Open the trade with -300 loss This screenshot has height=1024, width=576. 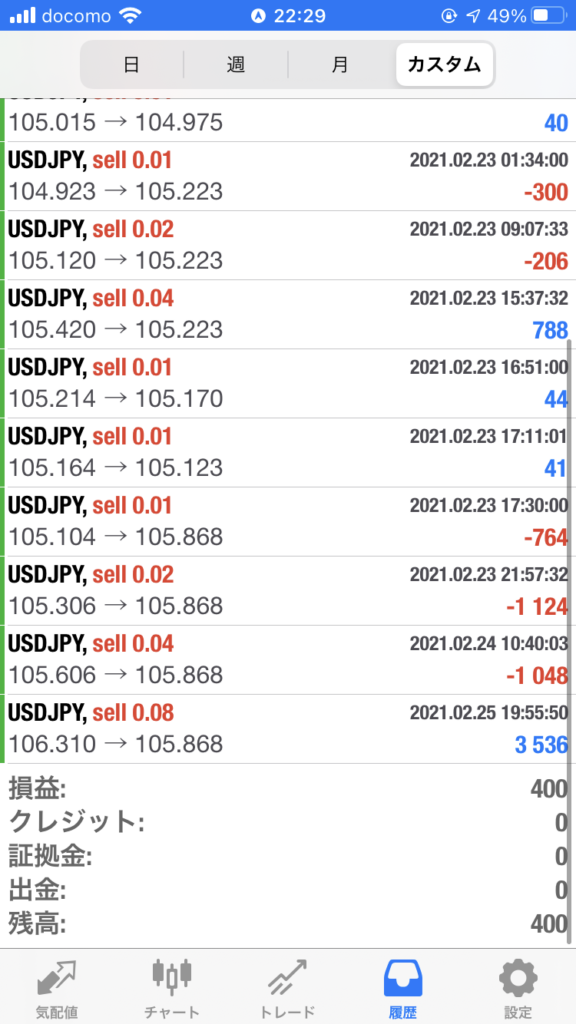288,176
